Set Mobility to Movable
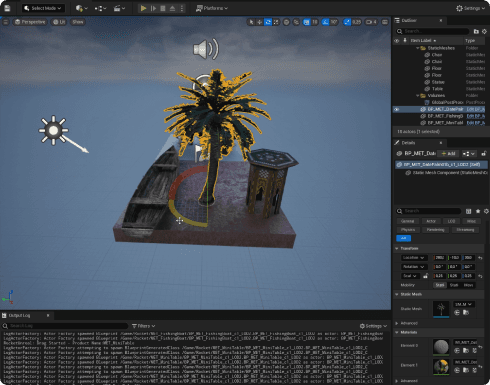This screenshot has width=490, height=385. pos(468,285)
